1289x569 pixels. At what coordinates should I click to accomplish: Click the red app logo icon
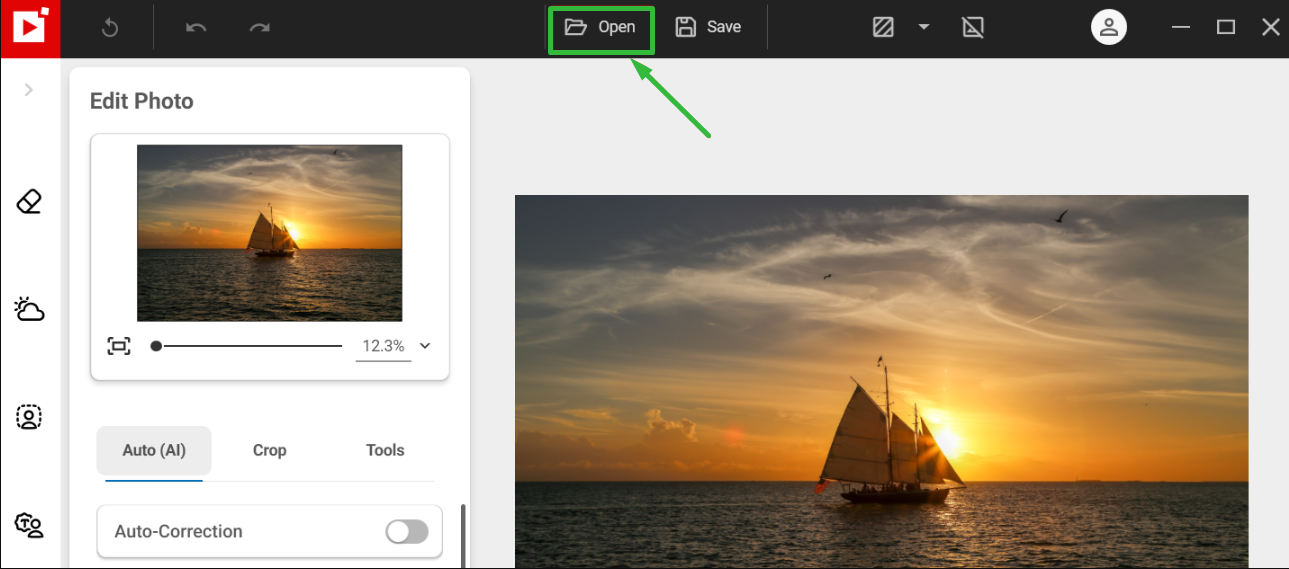[x=30, y=27]
